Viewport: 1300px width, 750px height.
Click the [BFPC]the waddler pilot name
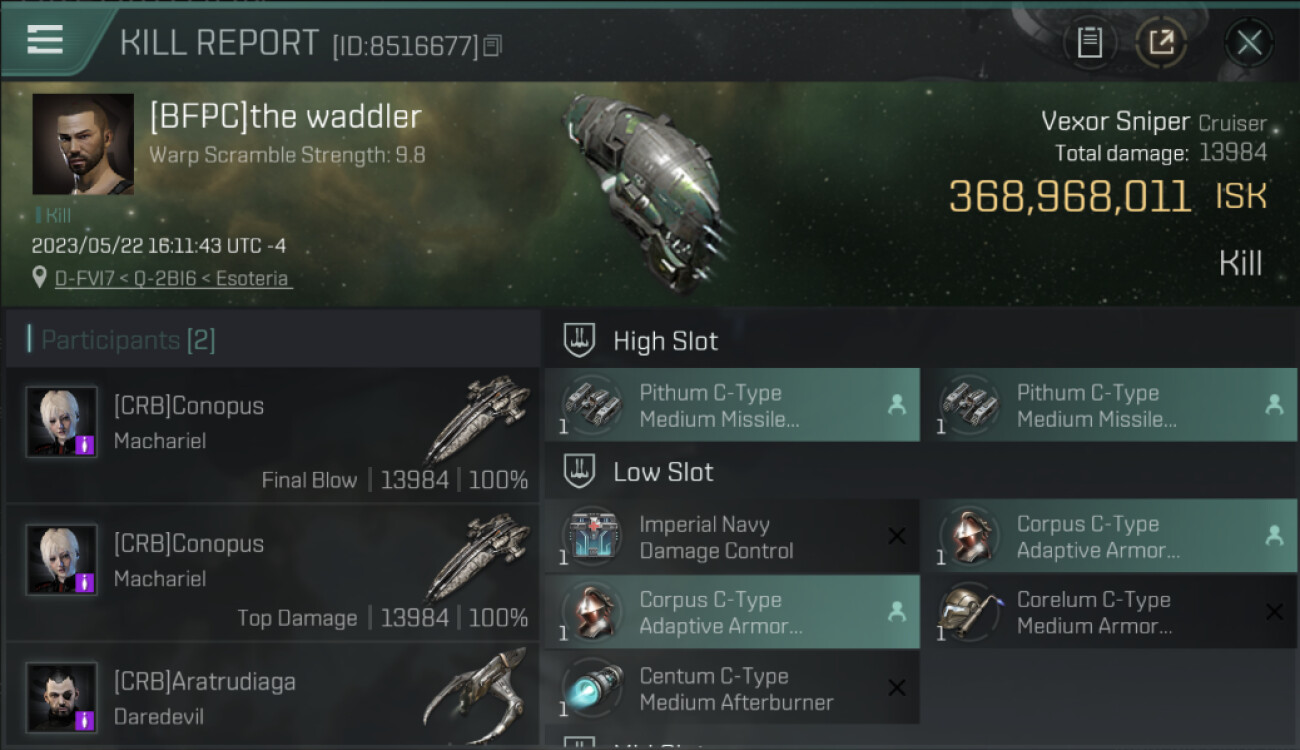(x=285, y=117)
